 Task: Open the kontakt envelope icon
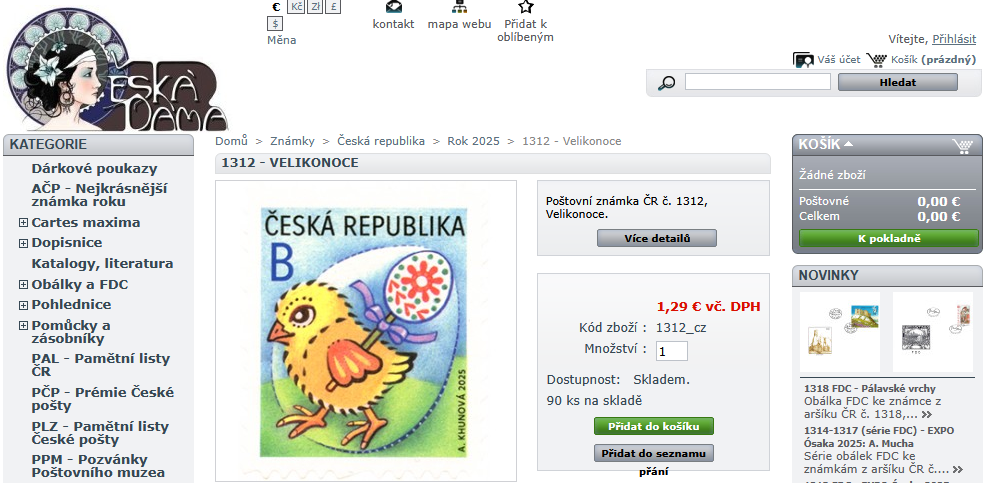tap(393, 8)
